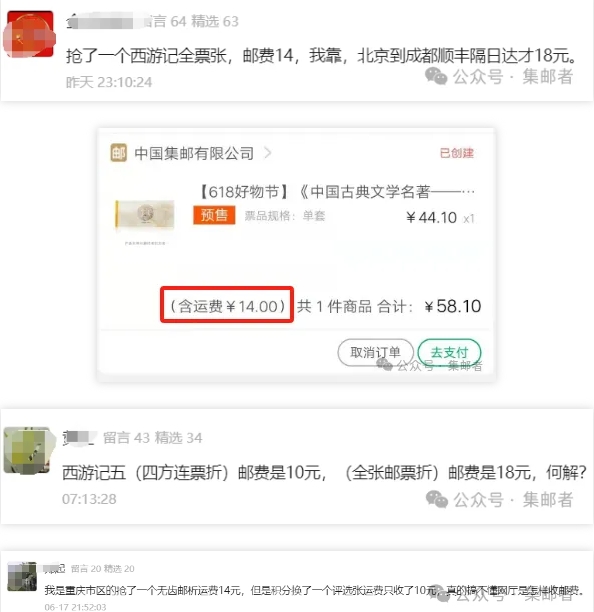The height and width of the screenshot is (612, 594).
Task: Click the 取消订单 button
Action: 375,352
